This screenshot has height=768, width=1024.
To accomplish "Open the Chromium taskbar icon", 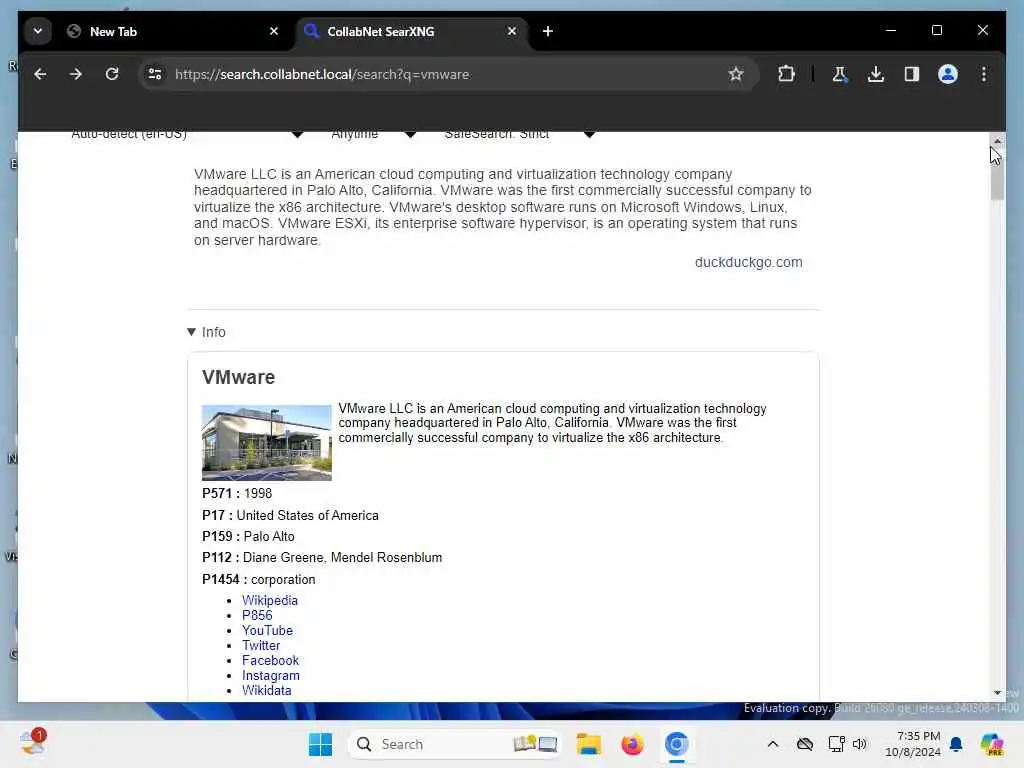I will pyautogui.click(x=677, y=744).
